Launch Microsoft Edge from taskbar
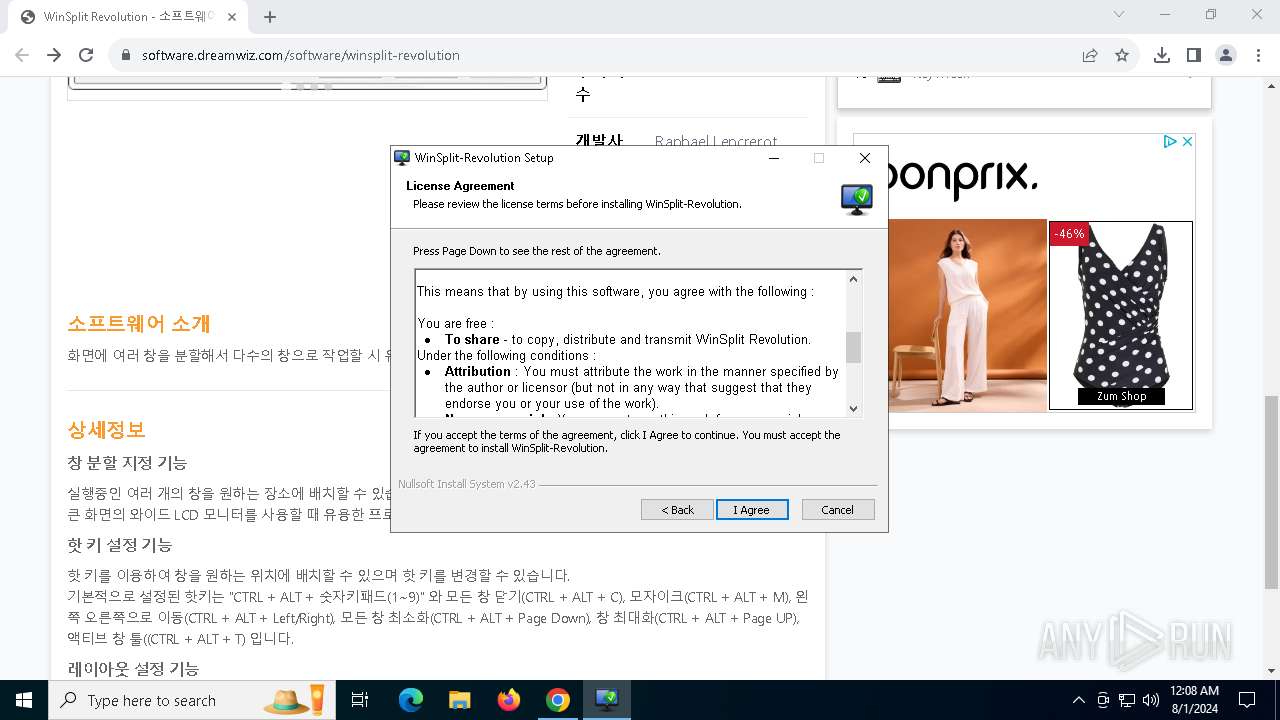Screen dimensions: 1280x720 [x=411, y=700]
